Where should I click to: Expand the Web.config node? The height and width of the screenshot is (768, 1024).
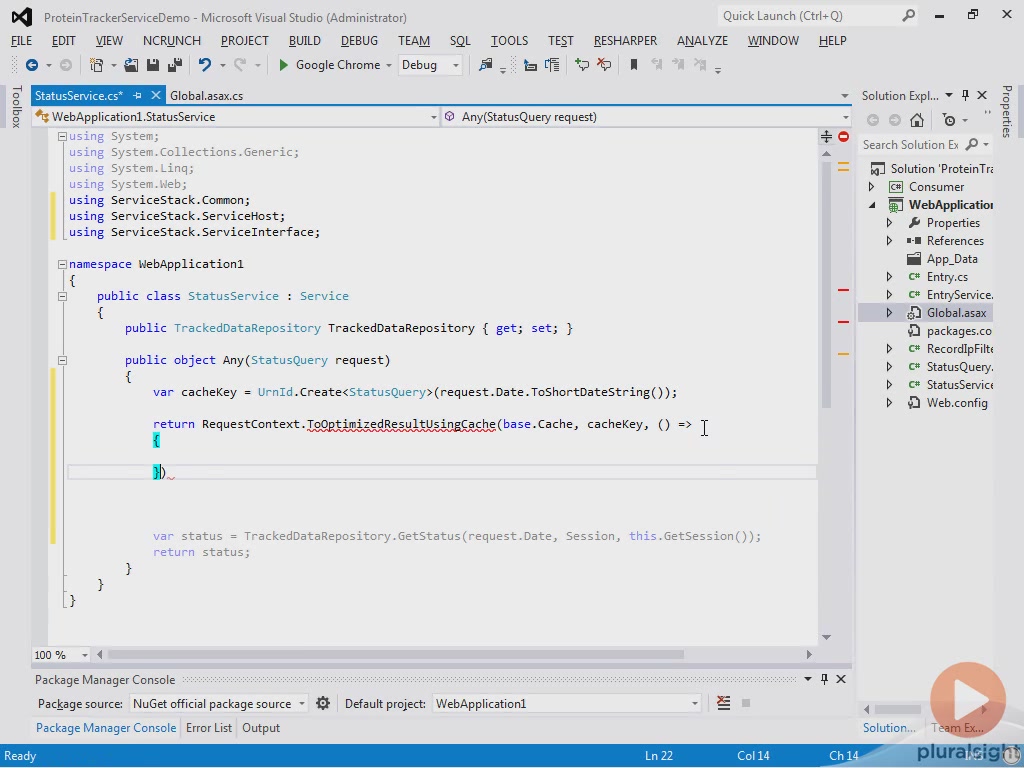pyautogui.click(x=889, y=403)
